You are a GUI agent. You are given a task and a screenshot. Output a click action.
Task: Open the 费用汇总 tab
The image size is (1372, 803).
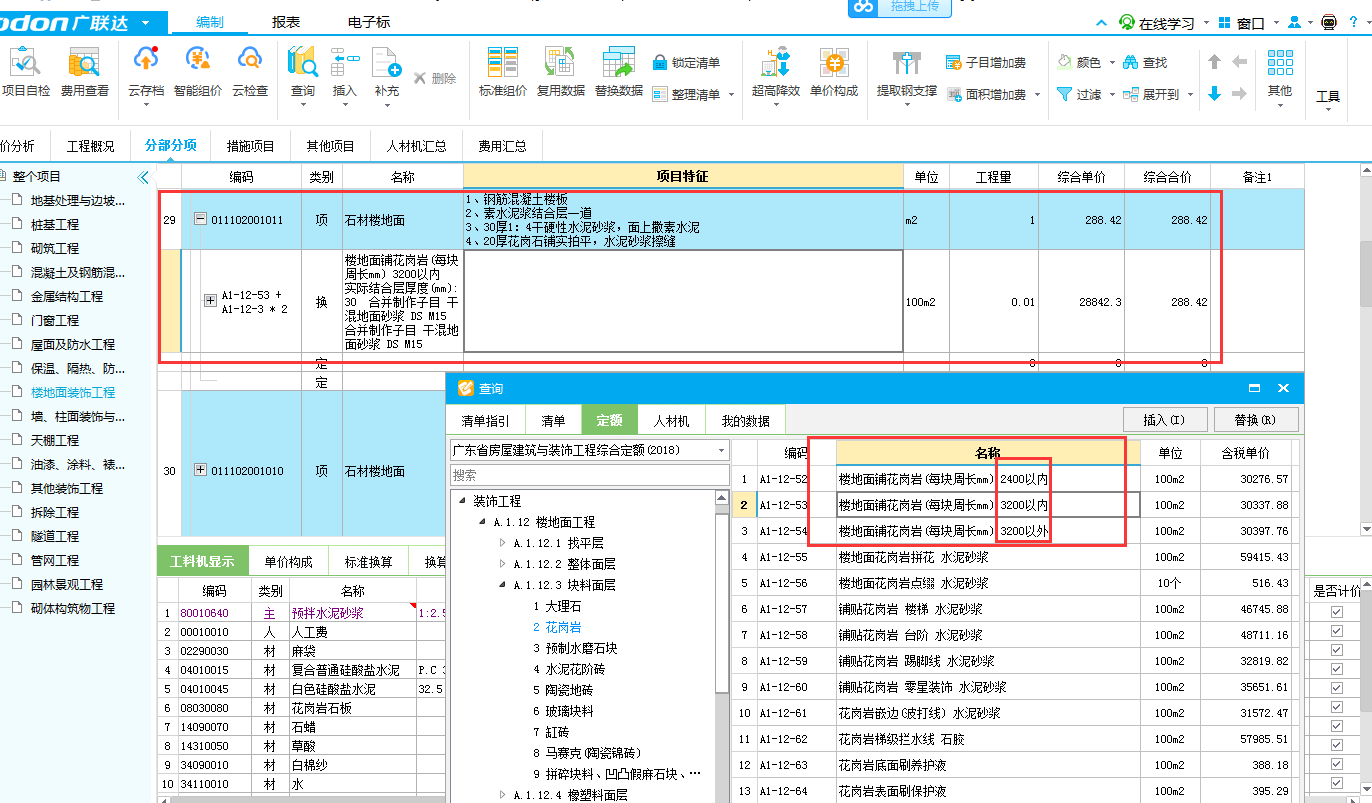tap(502, 146)
